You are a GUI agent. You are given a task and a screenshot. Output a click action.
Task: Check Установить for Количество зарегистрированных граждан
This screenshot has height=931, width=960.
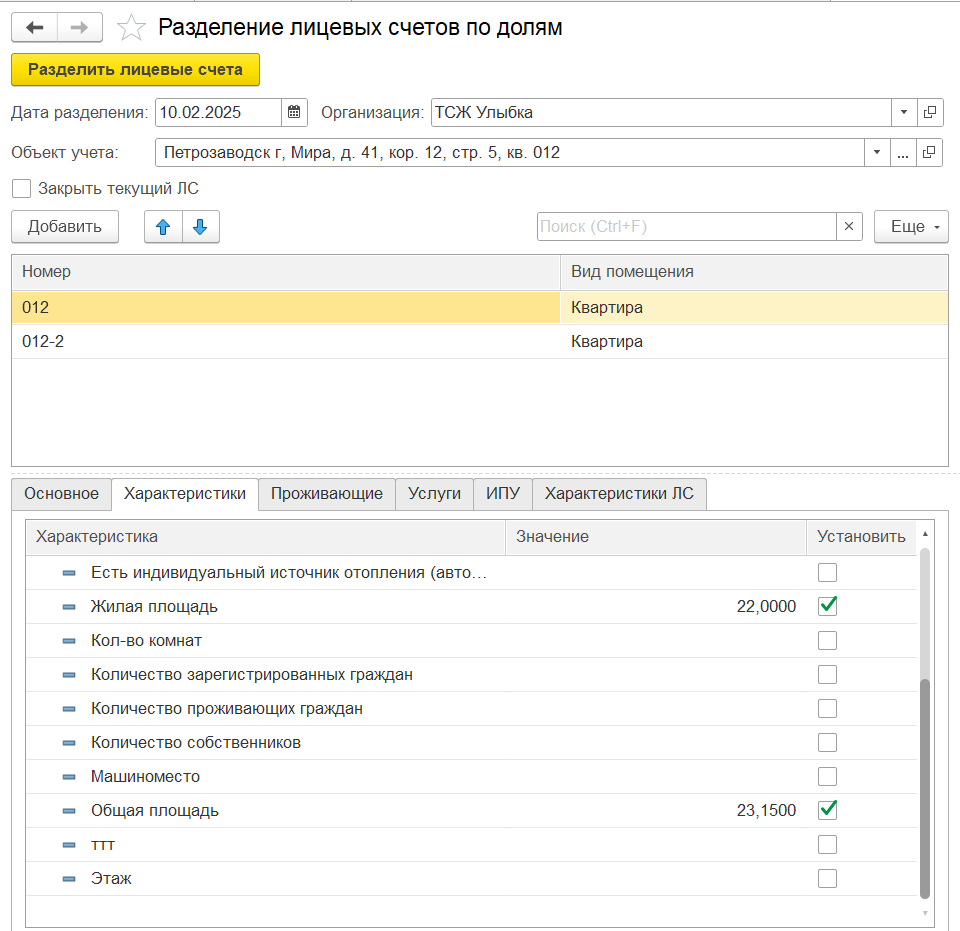827,675
